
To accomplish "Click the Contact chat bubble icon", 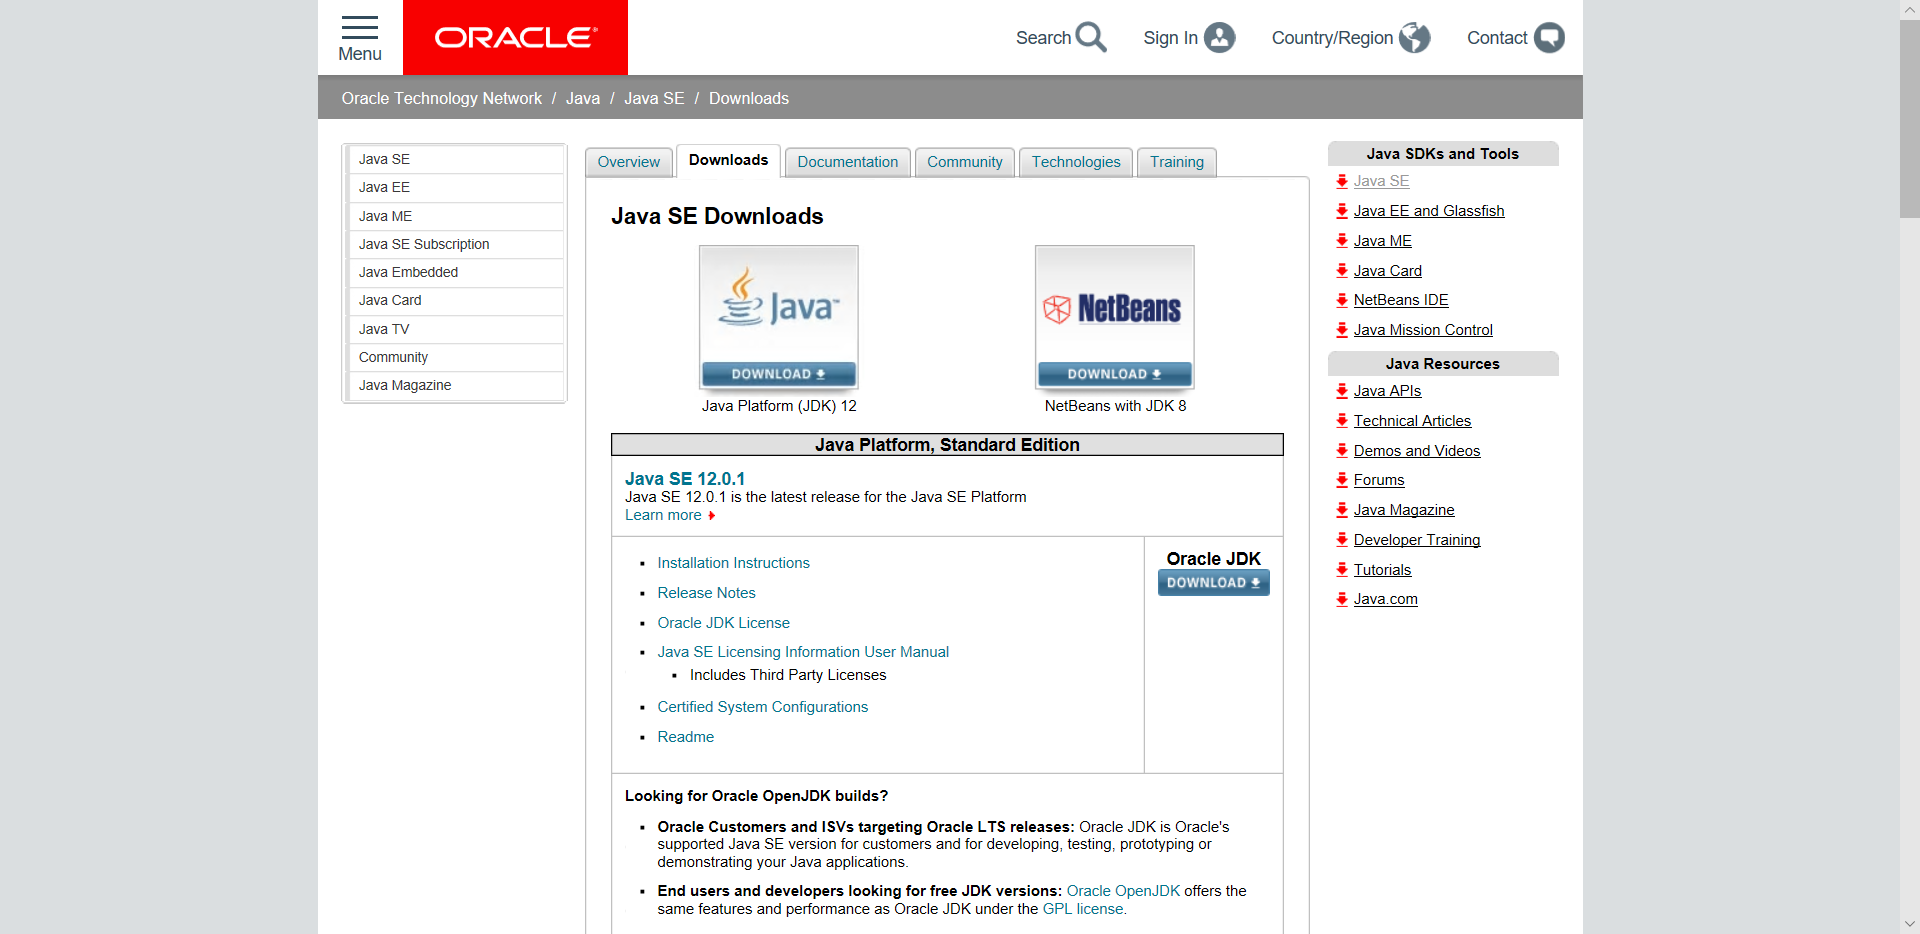I will tap(1549, 37).
